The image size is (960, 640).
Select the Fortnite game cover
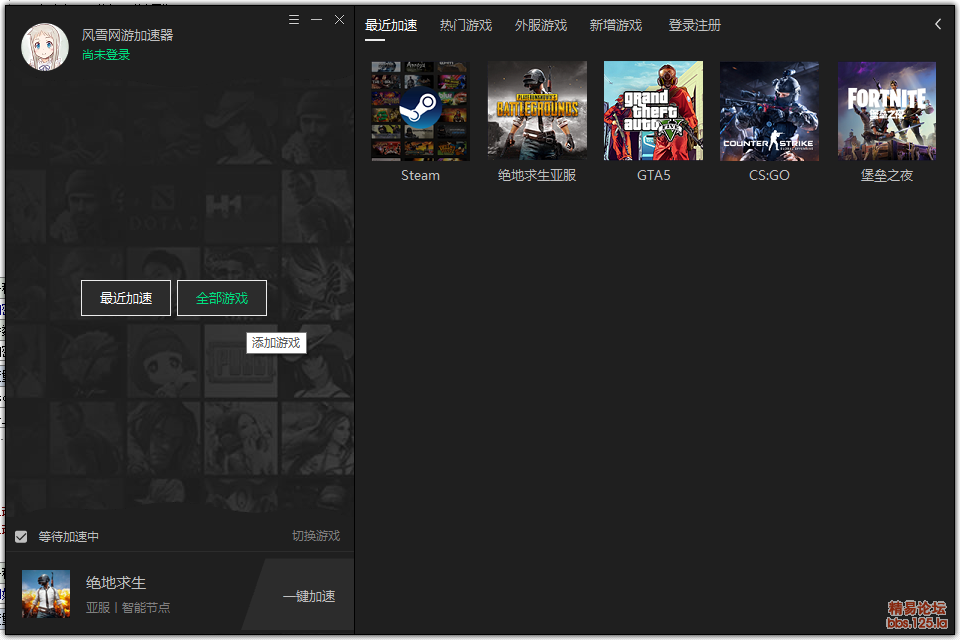click(x=887, y=110)
